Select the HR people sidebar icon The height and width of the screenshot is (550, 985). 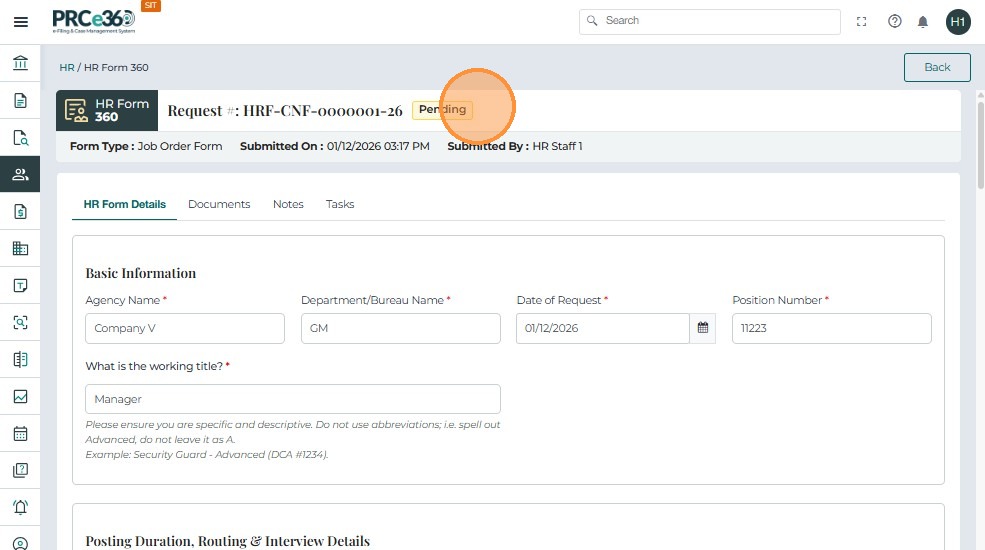click(x=20, y=174)
